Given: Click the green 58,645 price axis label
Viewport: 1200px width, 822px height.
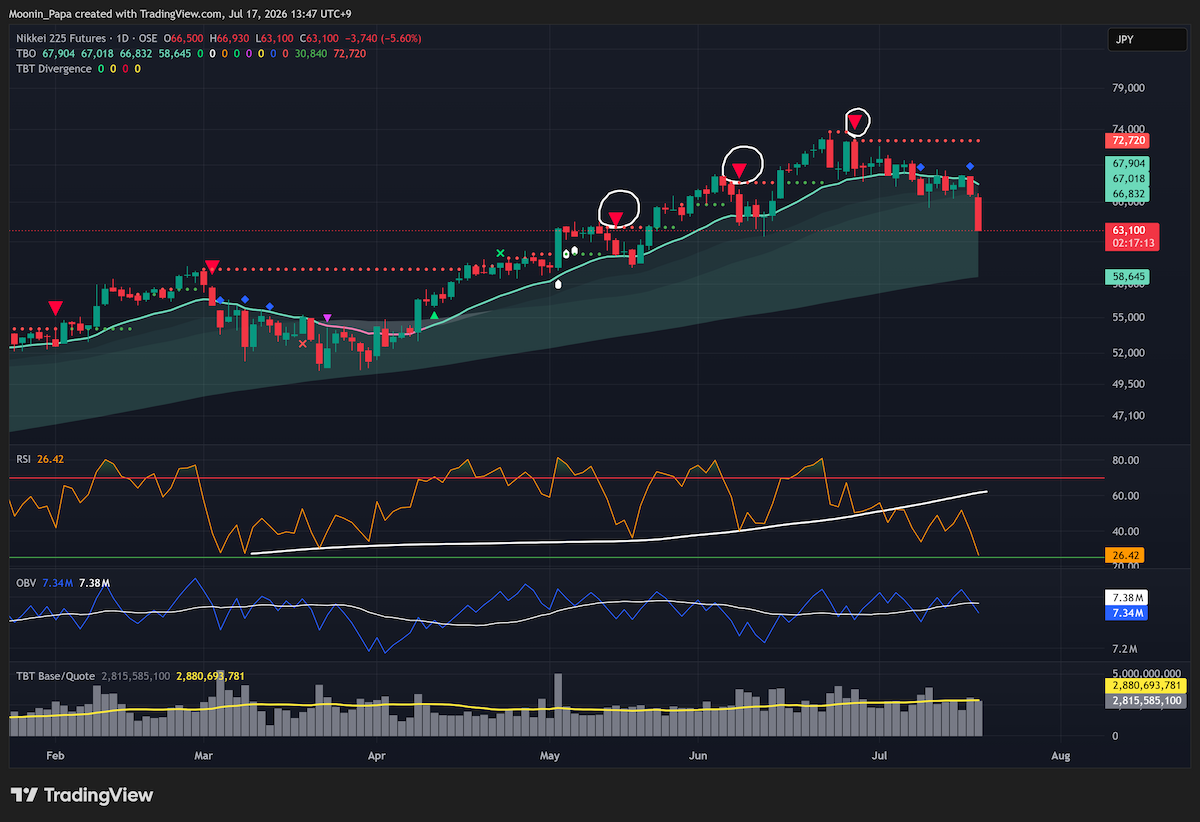Looking at the screenshot, I should pos(1129,275).
